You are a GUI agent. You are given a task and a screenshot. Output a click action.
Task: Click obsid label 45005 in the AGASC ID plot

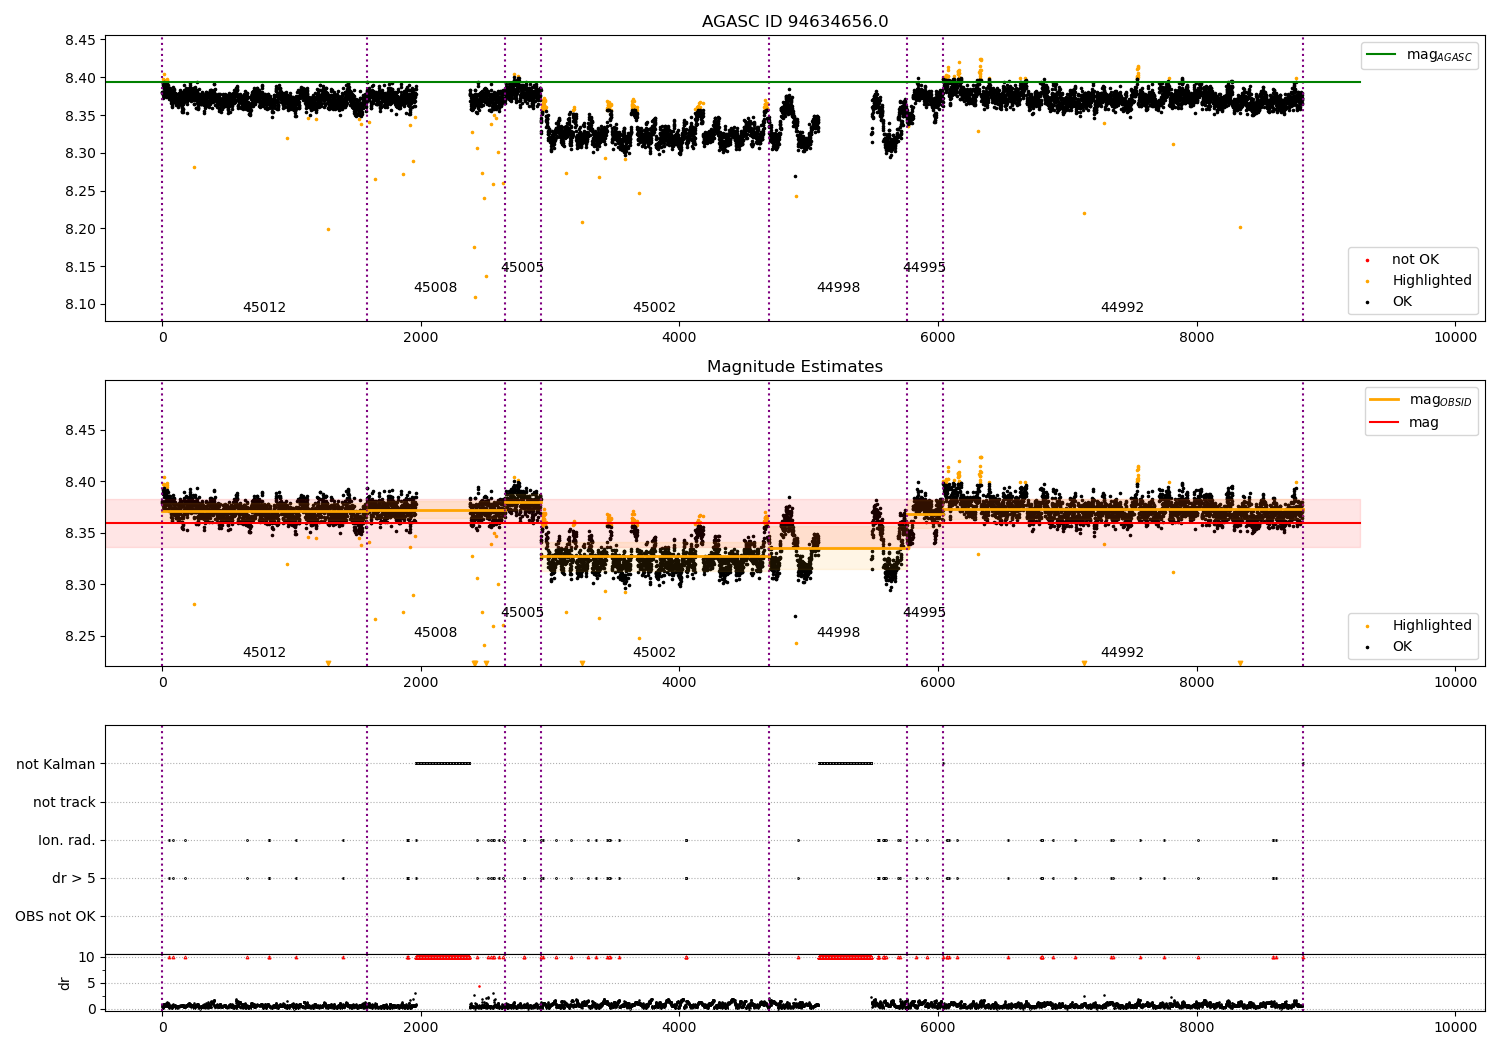click(x=522, y=268)
